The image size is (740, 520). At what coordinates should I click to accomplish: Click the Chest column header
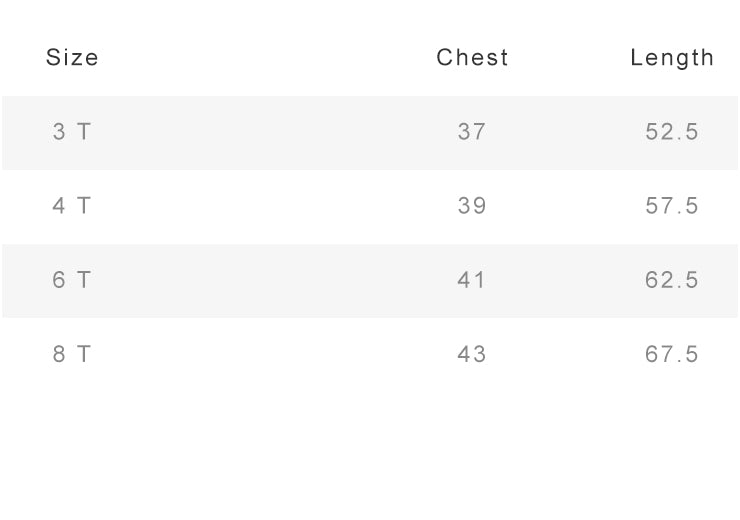pos(472,58)
